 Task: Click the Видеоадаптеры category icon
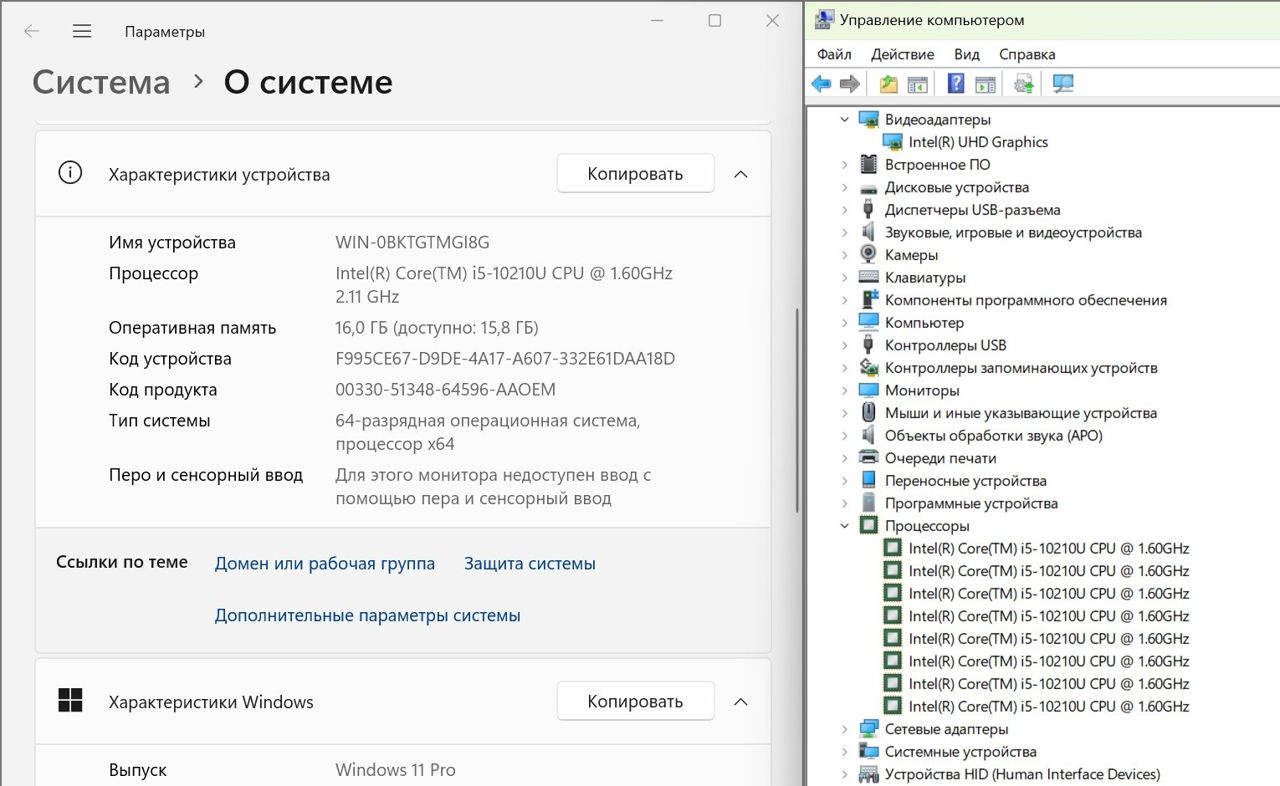(x=868, y=120)
